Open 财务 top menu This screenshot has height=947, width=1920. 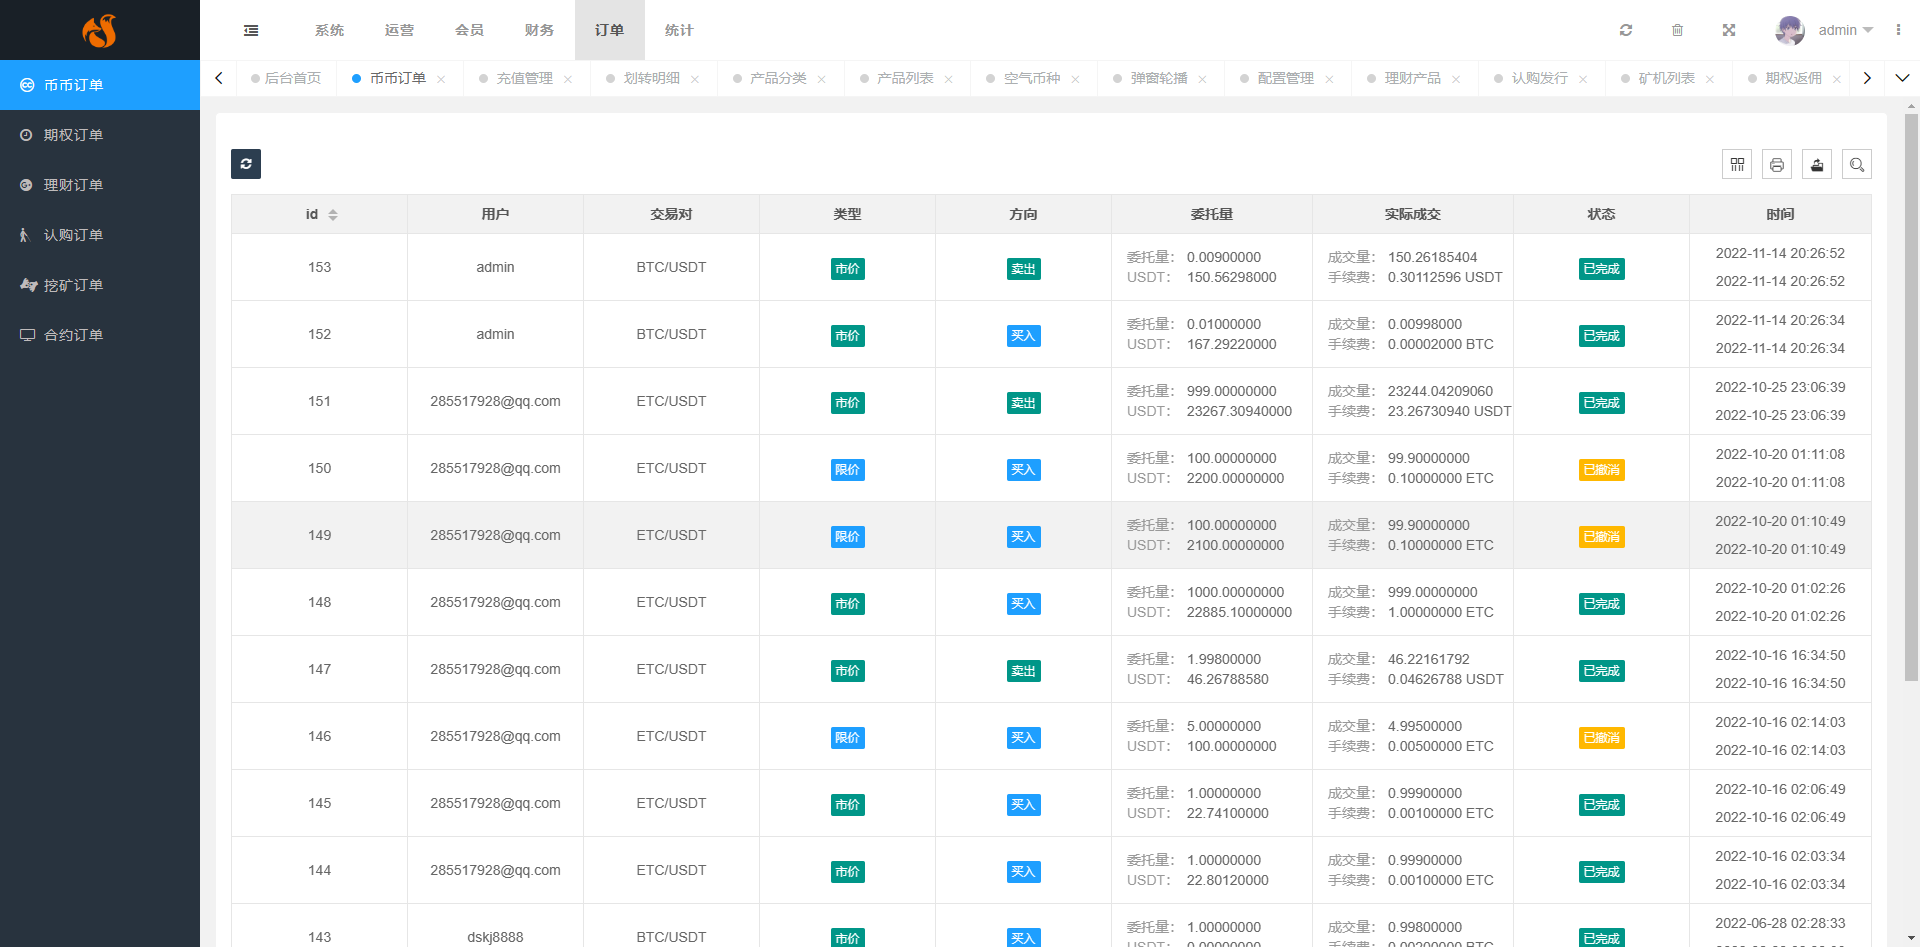click(539, 30)
